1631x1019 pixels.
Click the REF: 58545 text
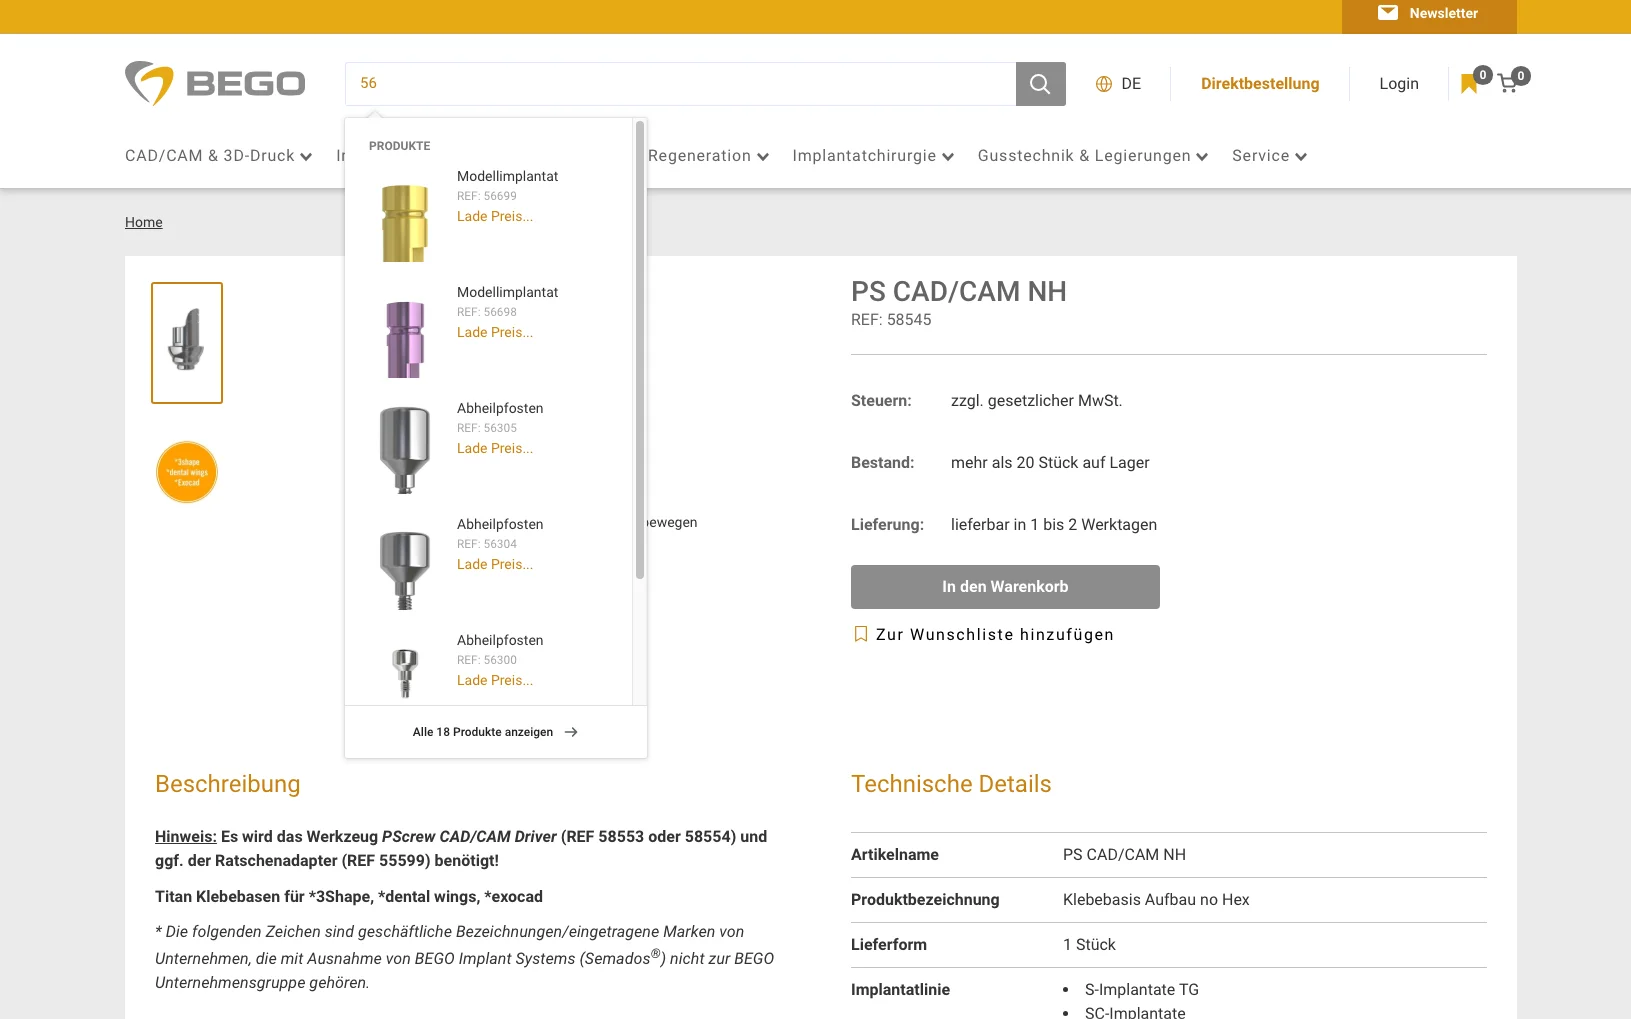[891, 320]
